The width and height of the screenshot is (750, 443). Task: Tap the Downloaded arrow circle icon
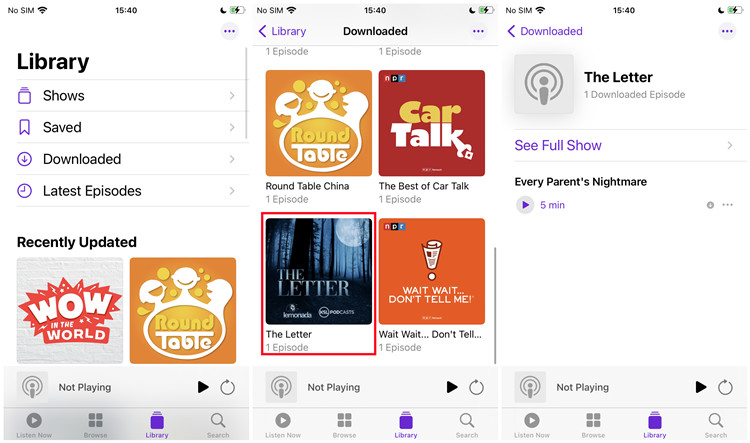coord(24,159)
